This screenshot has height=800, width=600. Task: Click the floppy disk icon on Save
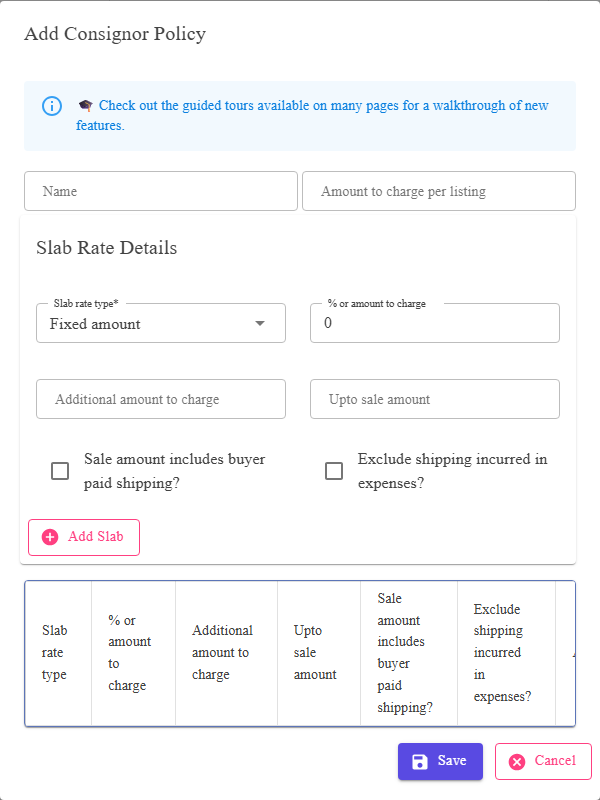click(x=419, y=761)
